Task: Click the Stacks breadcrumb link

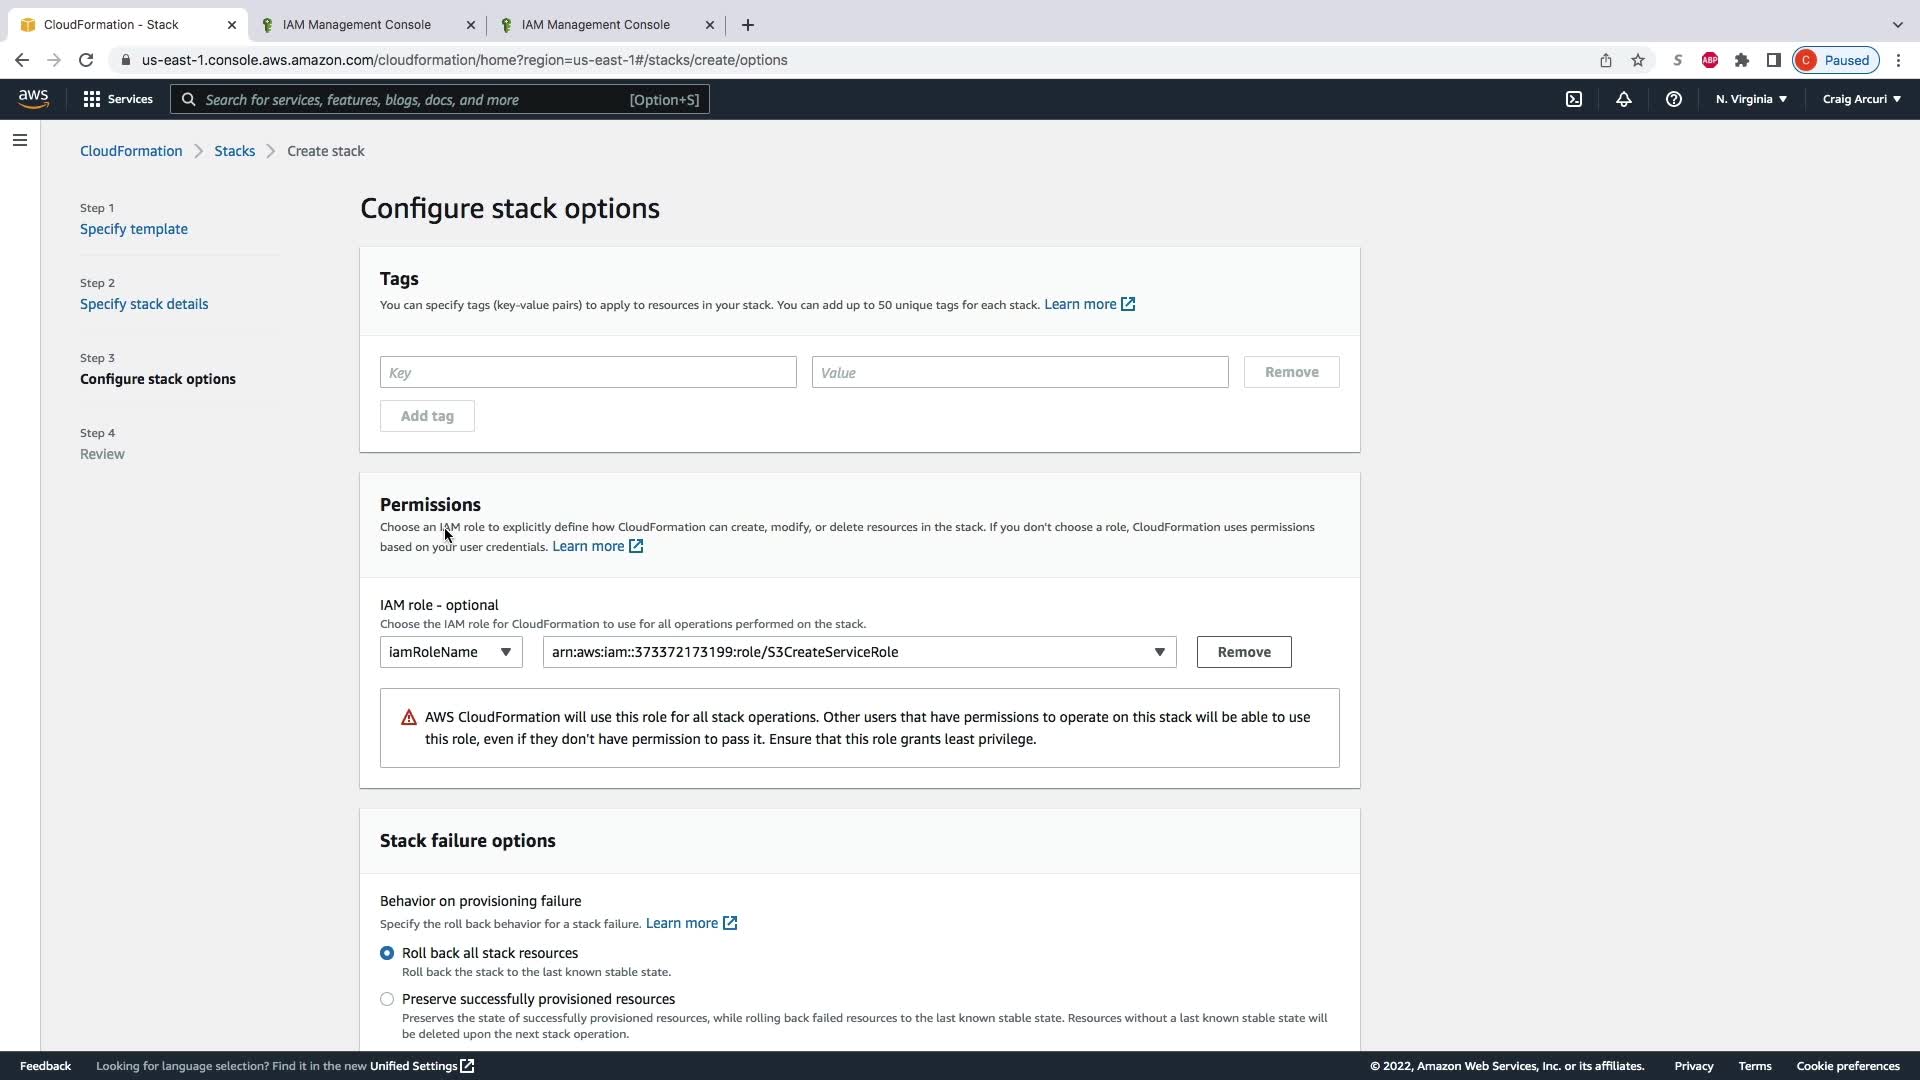Action: pyautogui.click(x=234, y=151)
